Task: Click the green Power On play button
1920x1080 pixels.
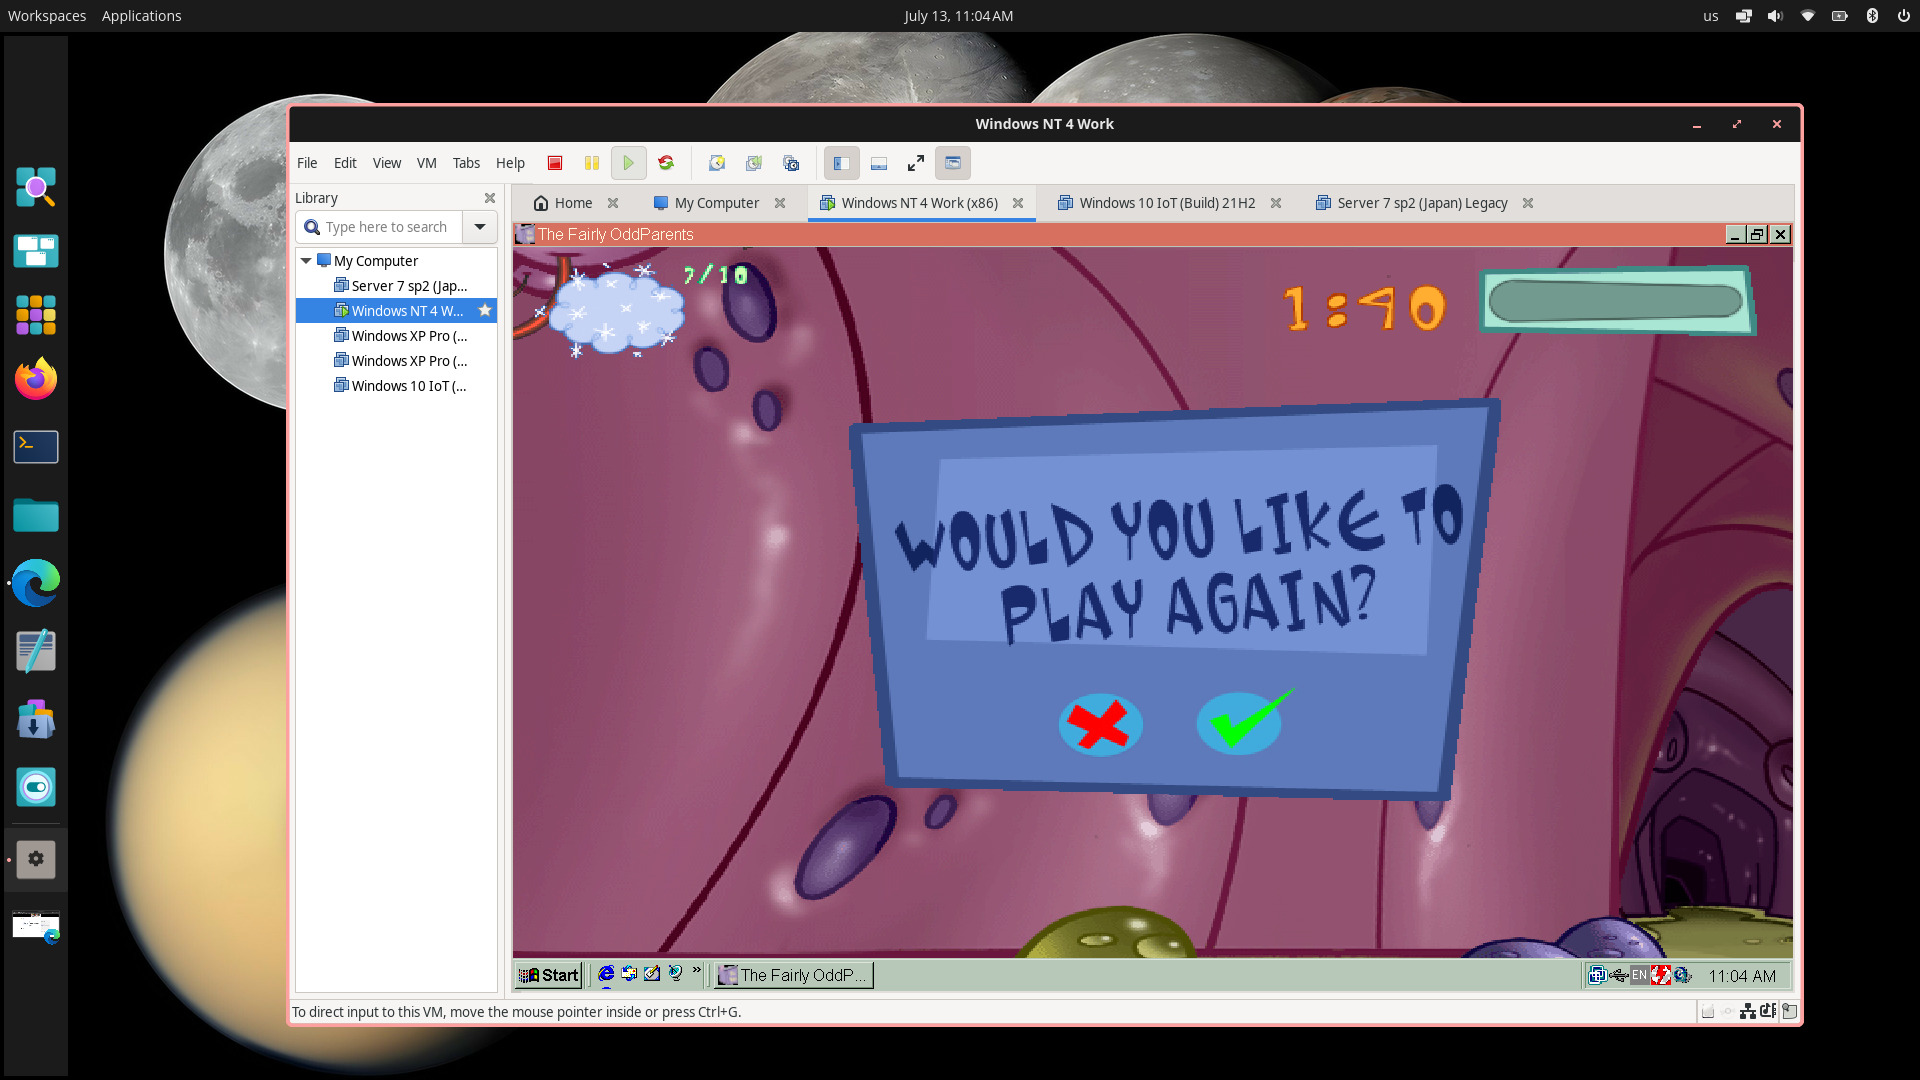Action: [x=628, y=163]
